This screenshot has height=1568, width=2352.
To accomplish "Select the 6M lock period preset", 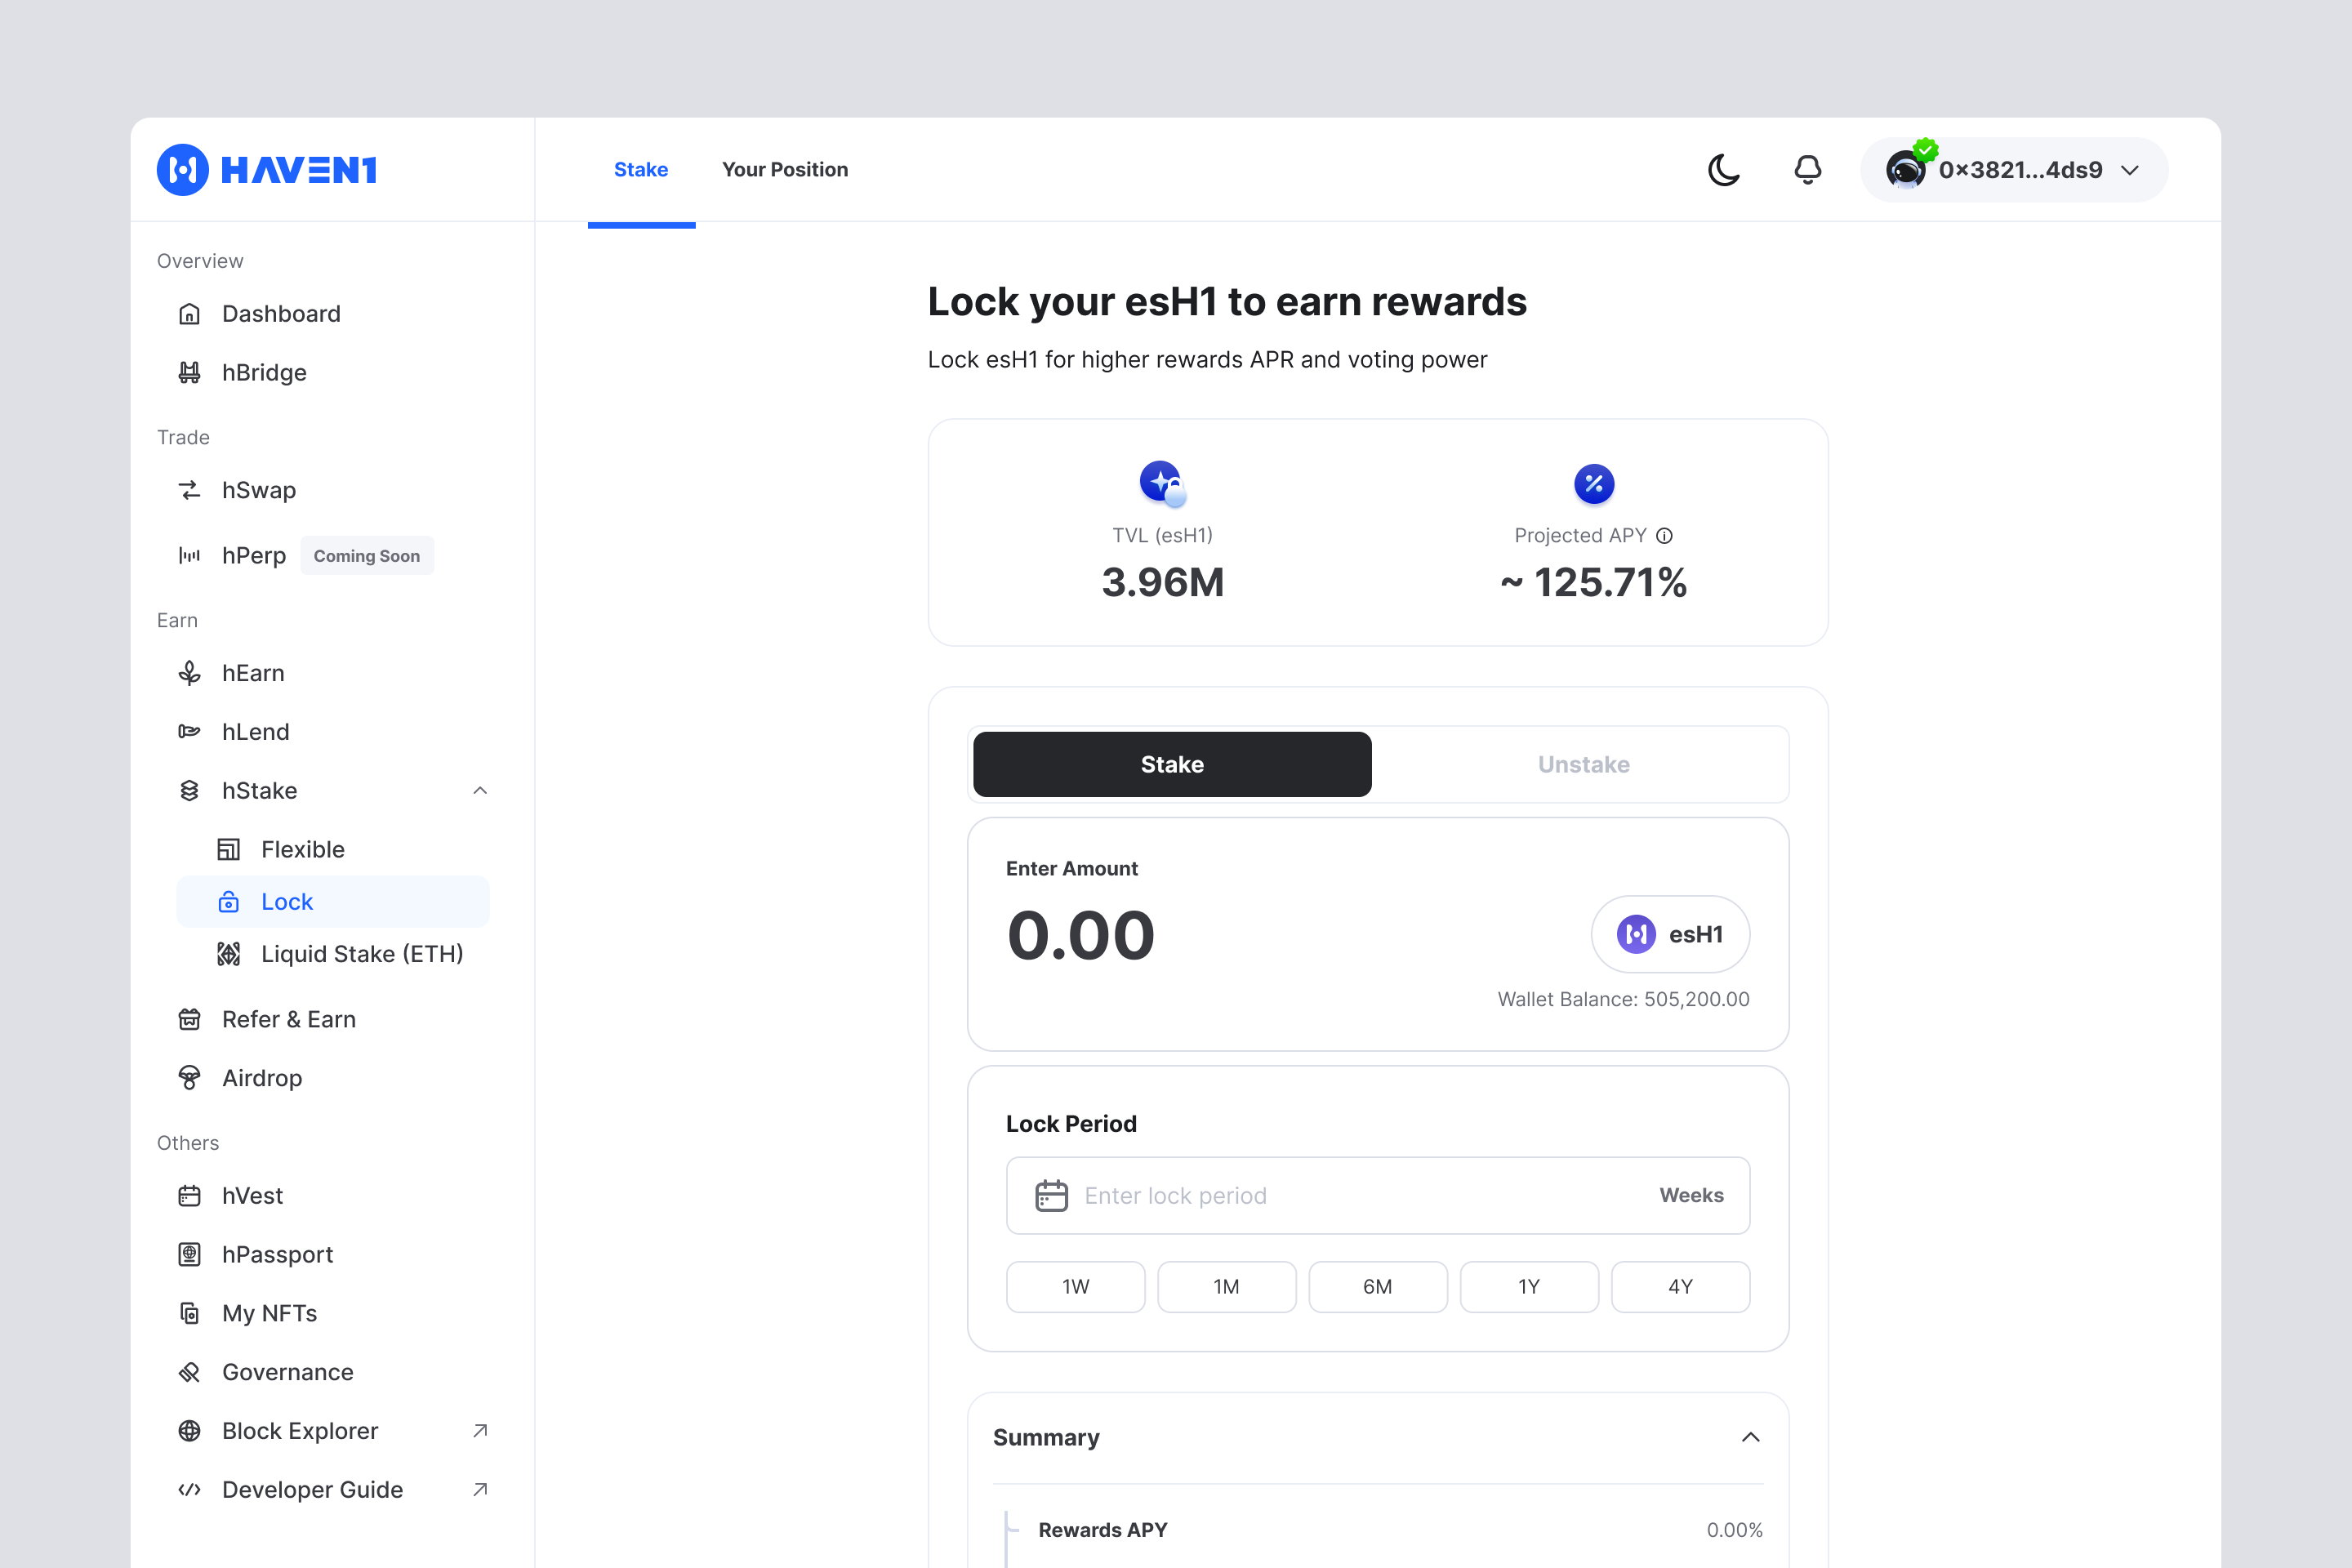I will (x=1377, y=1287).
